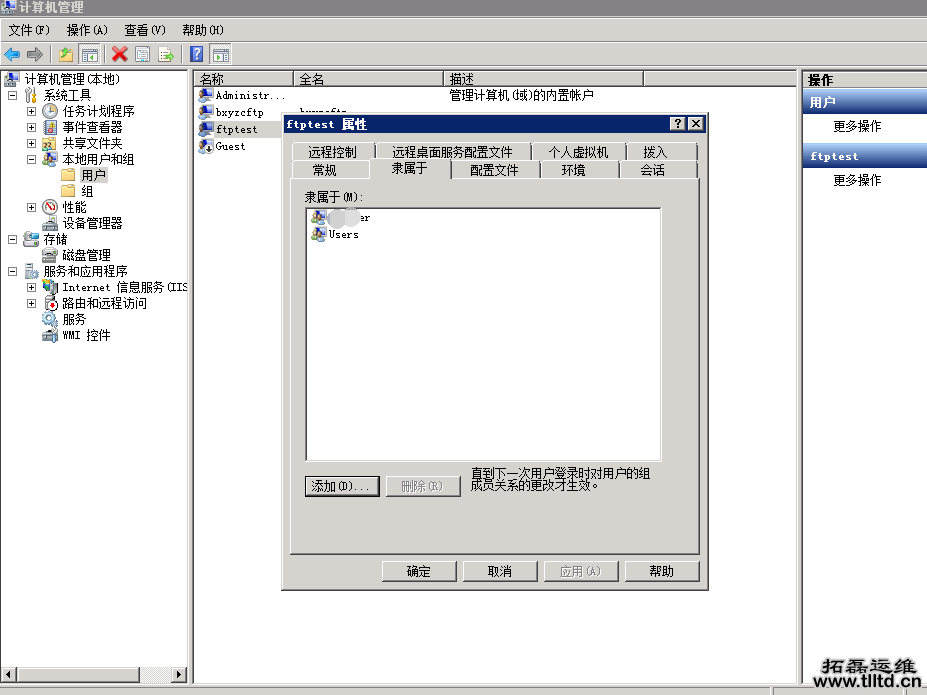
Task: Click the Show/Hide action pane toolbar icon
Action: [219, 54]
